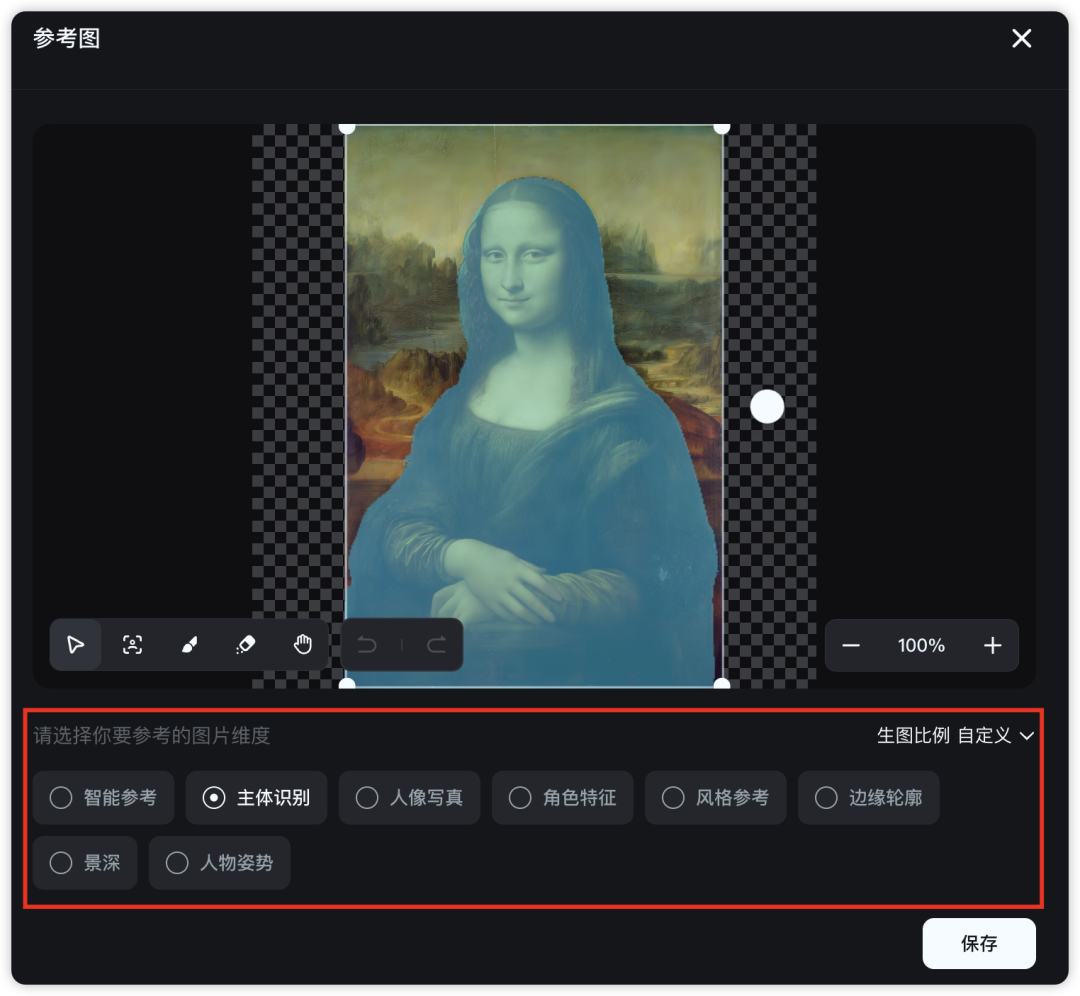Select the brush paint tool
The image size is (1080, 996).
[x=189, y=645]
